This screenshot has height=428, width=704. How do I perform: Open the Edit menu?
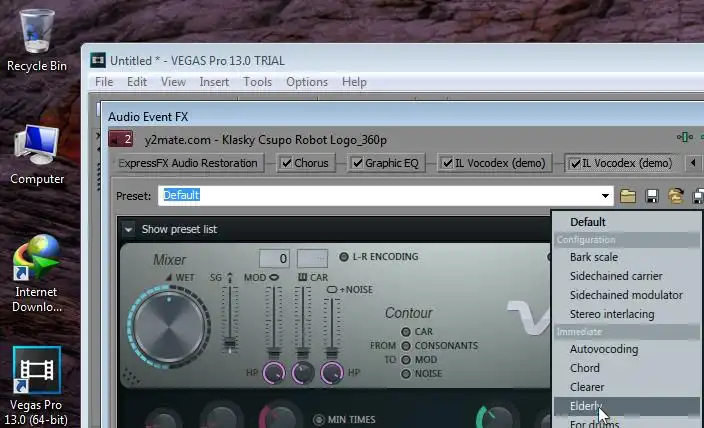[x=137, y=82]
